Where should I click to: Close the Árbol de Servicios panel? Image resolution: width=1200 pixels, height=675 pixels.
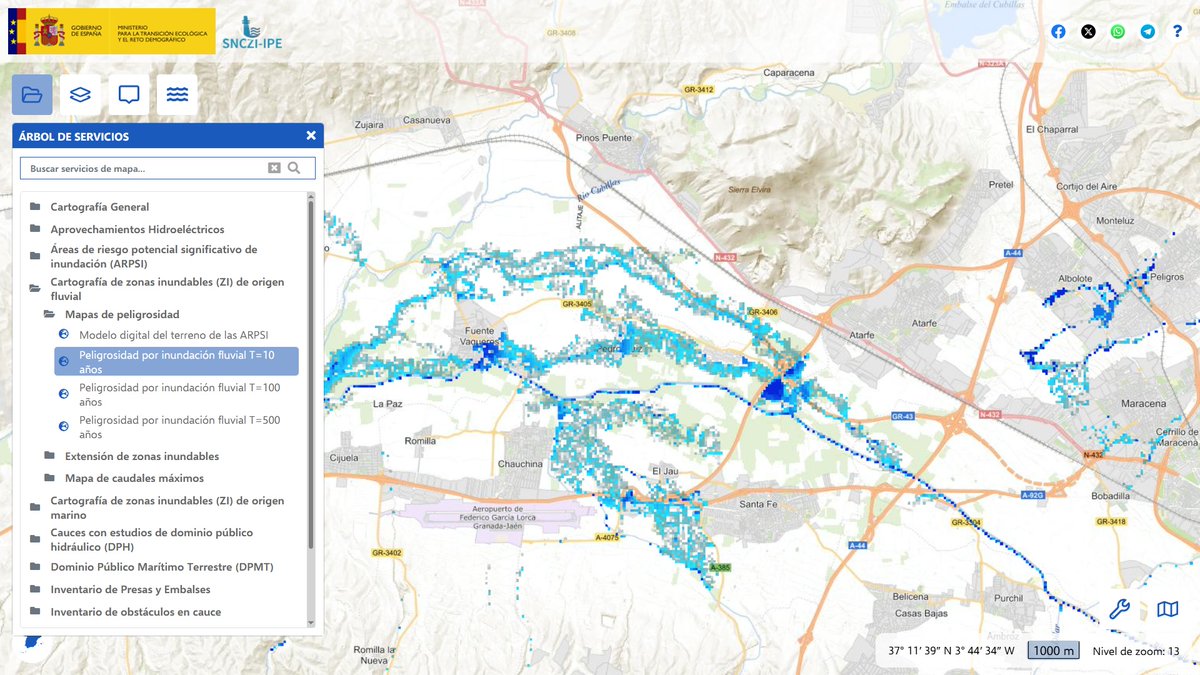(x=311, y=136)
